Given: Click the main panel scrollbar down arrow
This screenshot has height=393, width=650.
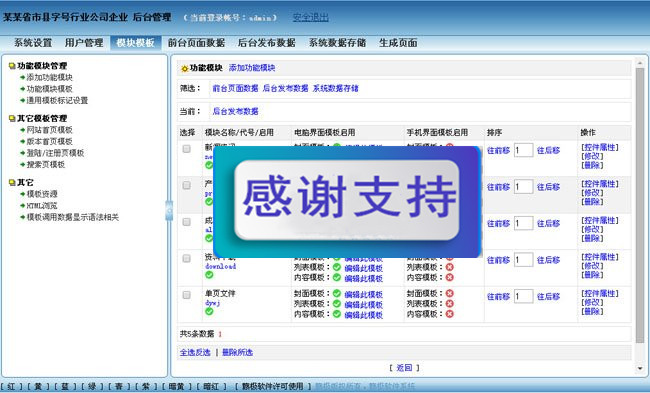Looking at the screenshot, I should pos(640,368).
